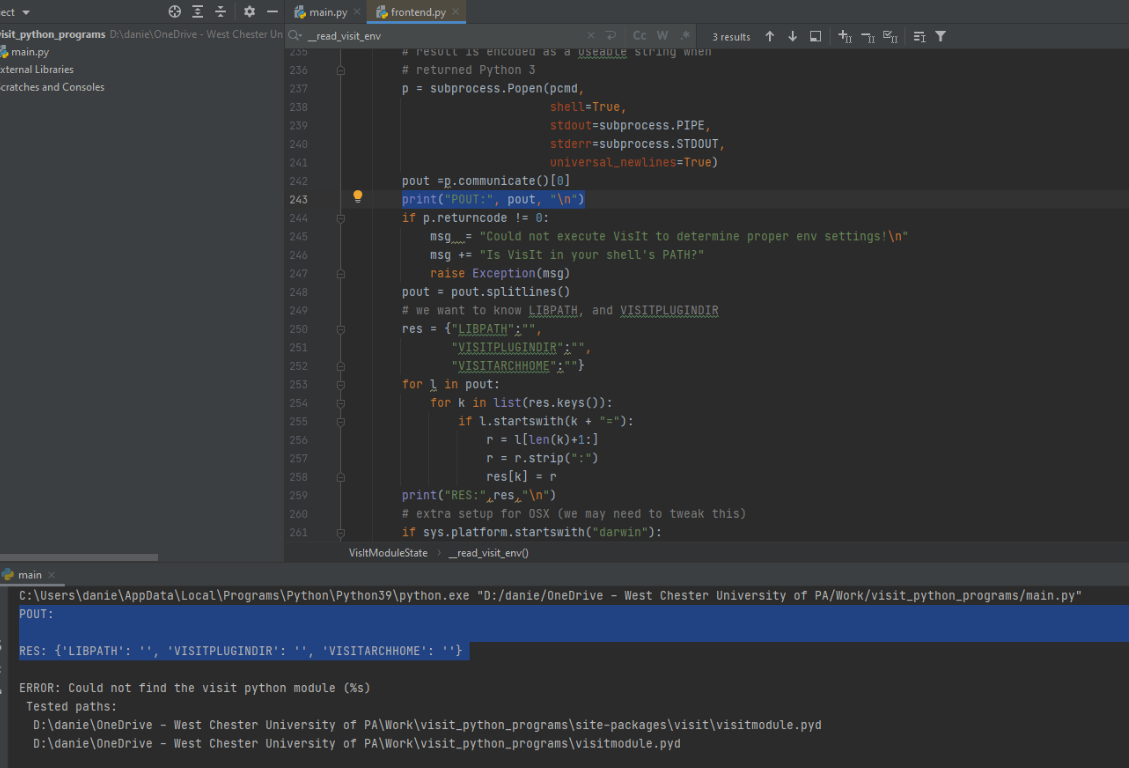Click the site-packages visitmodule.pyd path line
The height and width of the screenshot is (768, 1129).
tap(427, 725)
